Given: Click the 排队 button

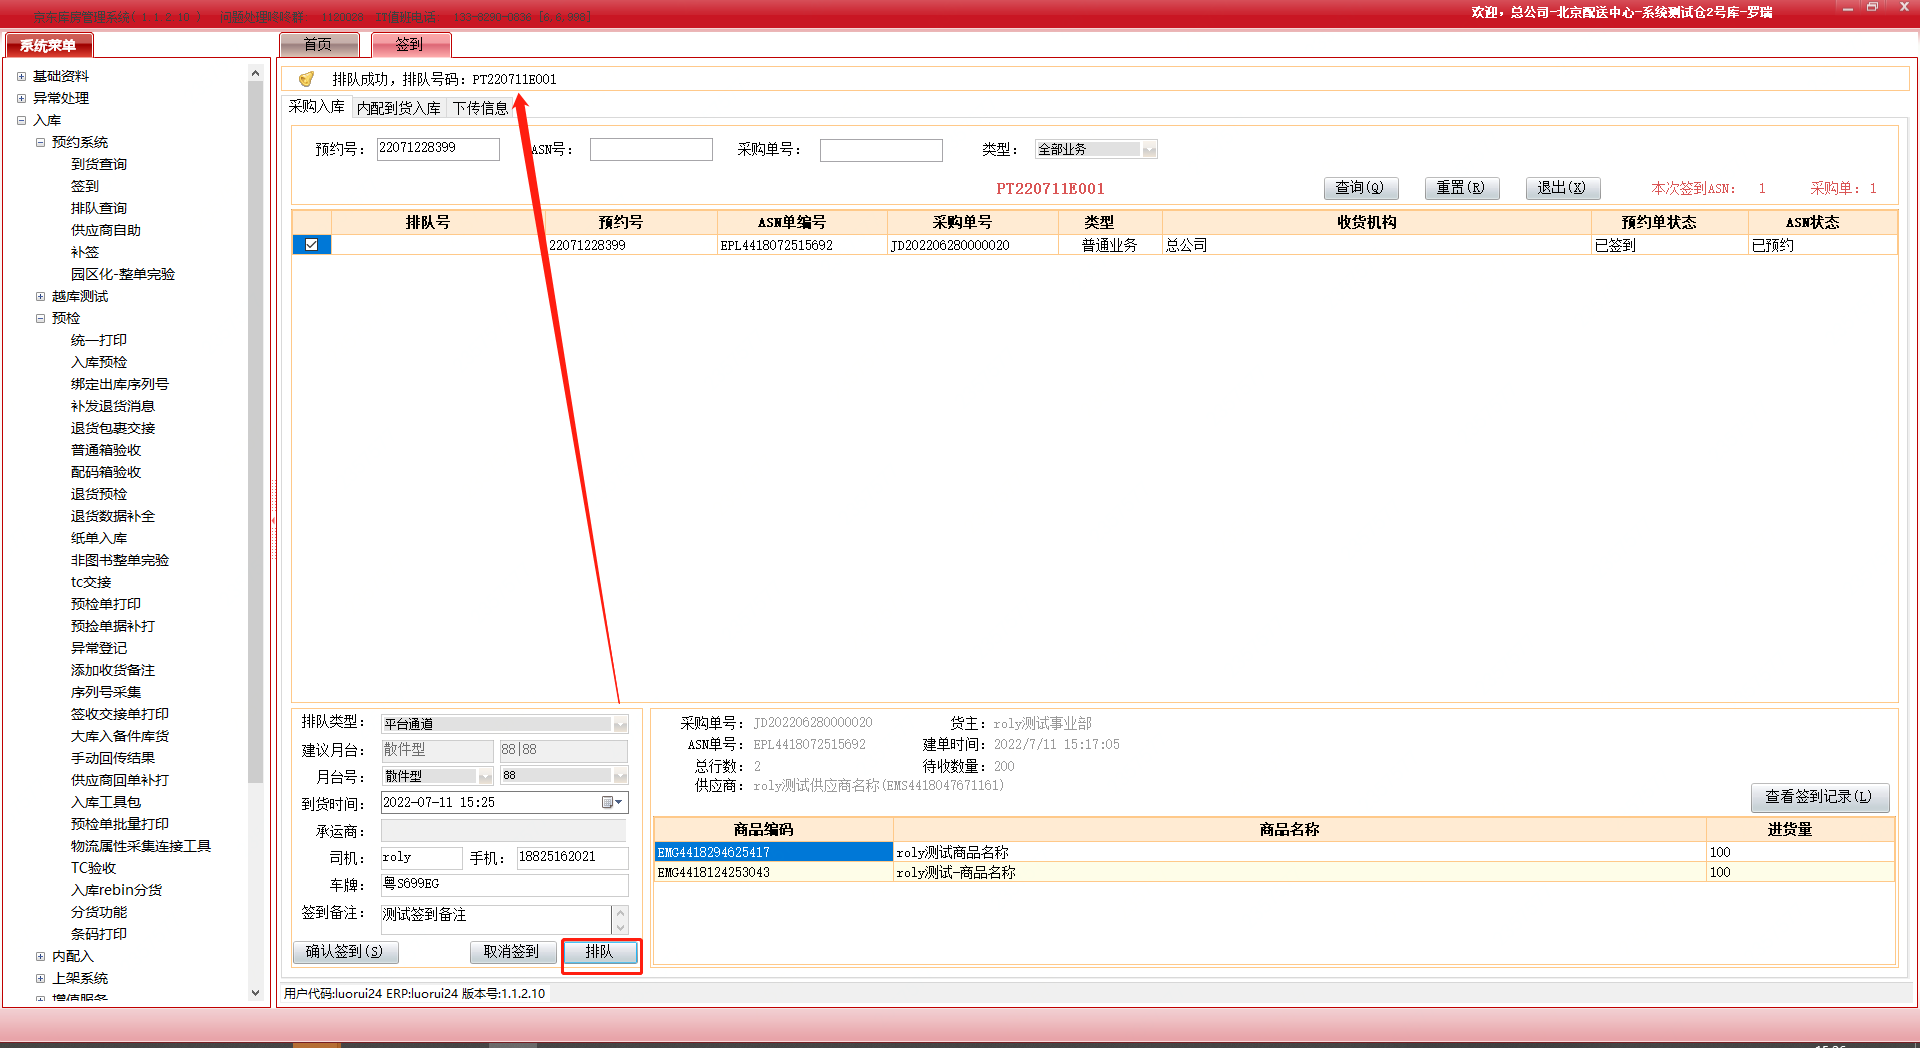Looking at the screenshot, I should [600, 952].
